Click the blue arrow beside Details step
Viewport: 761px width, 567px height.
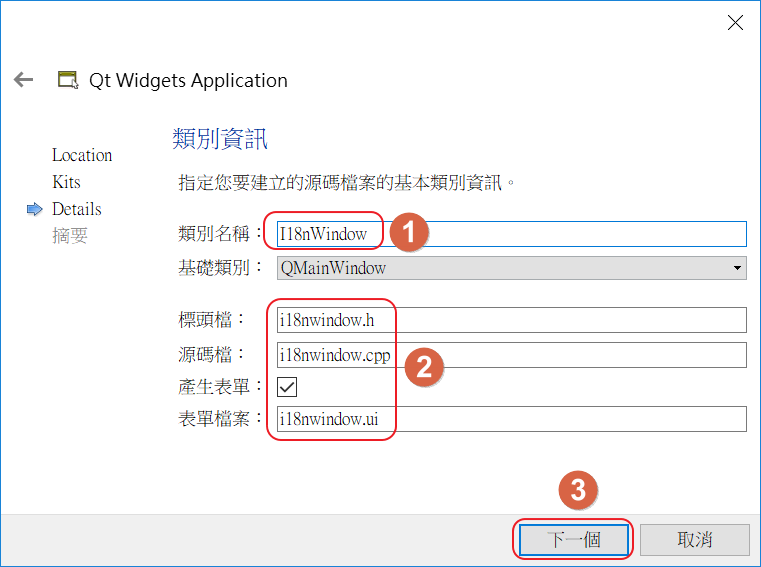34,209
